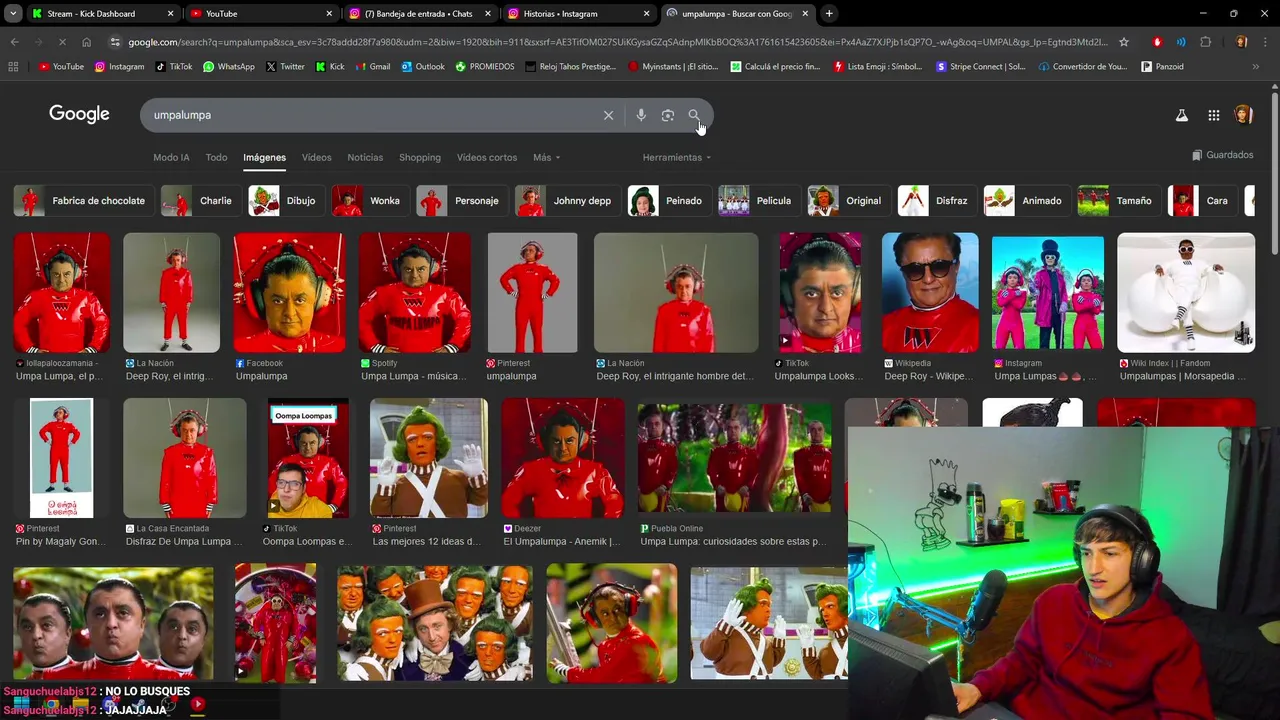
Task: Start voice search with the microphone icon
Action: coord(641,115)
